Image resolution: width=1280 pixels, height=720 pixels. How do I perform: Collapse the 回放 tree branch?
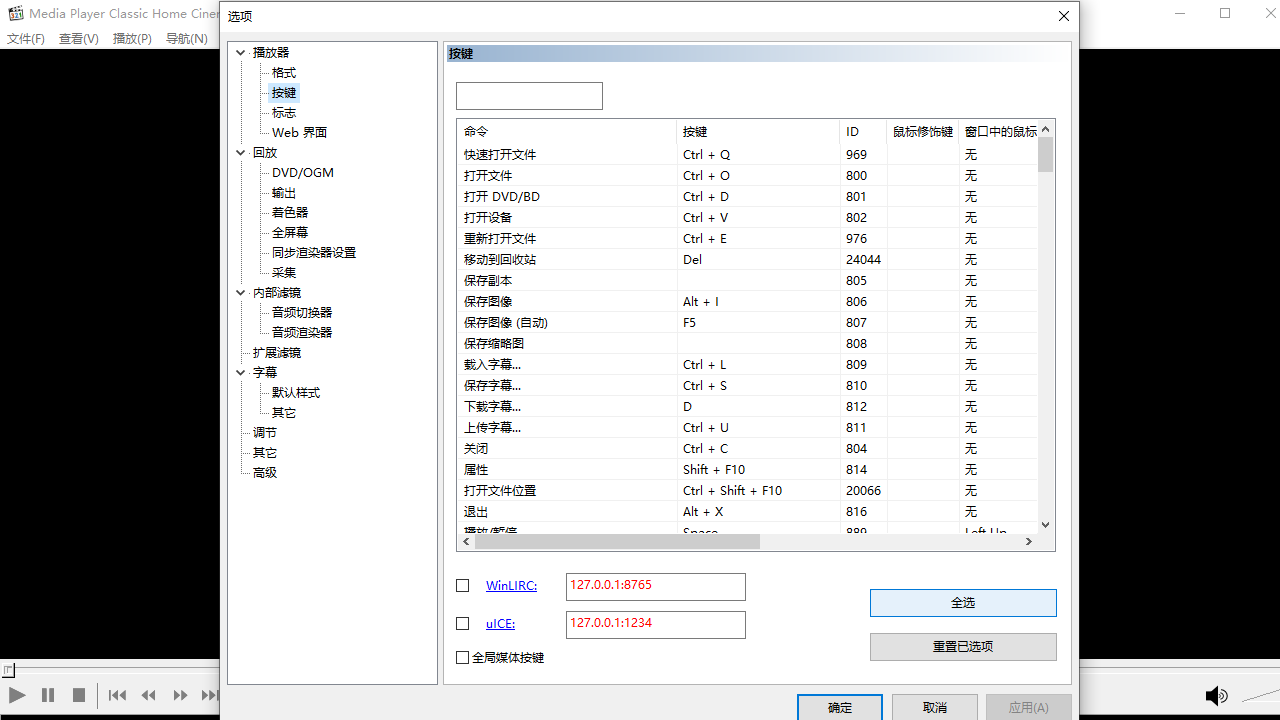click(x=240, y=152)
